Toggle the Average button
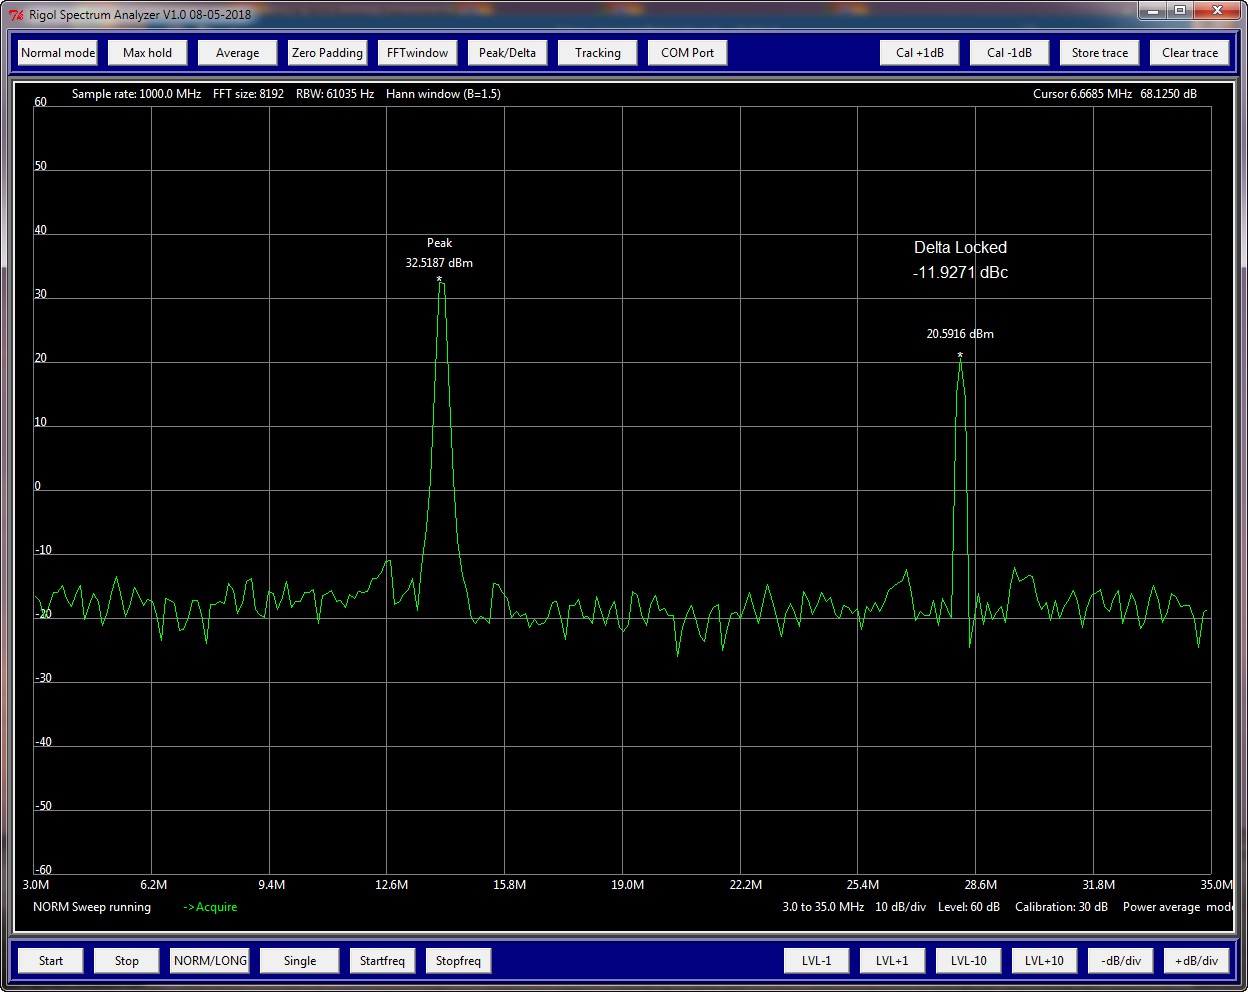1248x992 pixels. click(237, 53)
